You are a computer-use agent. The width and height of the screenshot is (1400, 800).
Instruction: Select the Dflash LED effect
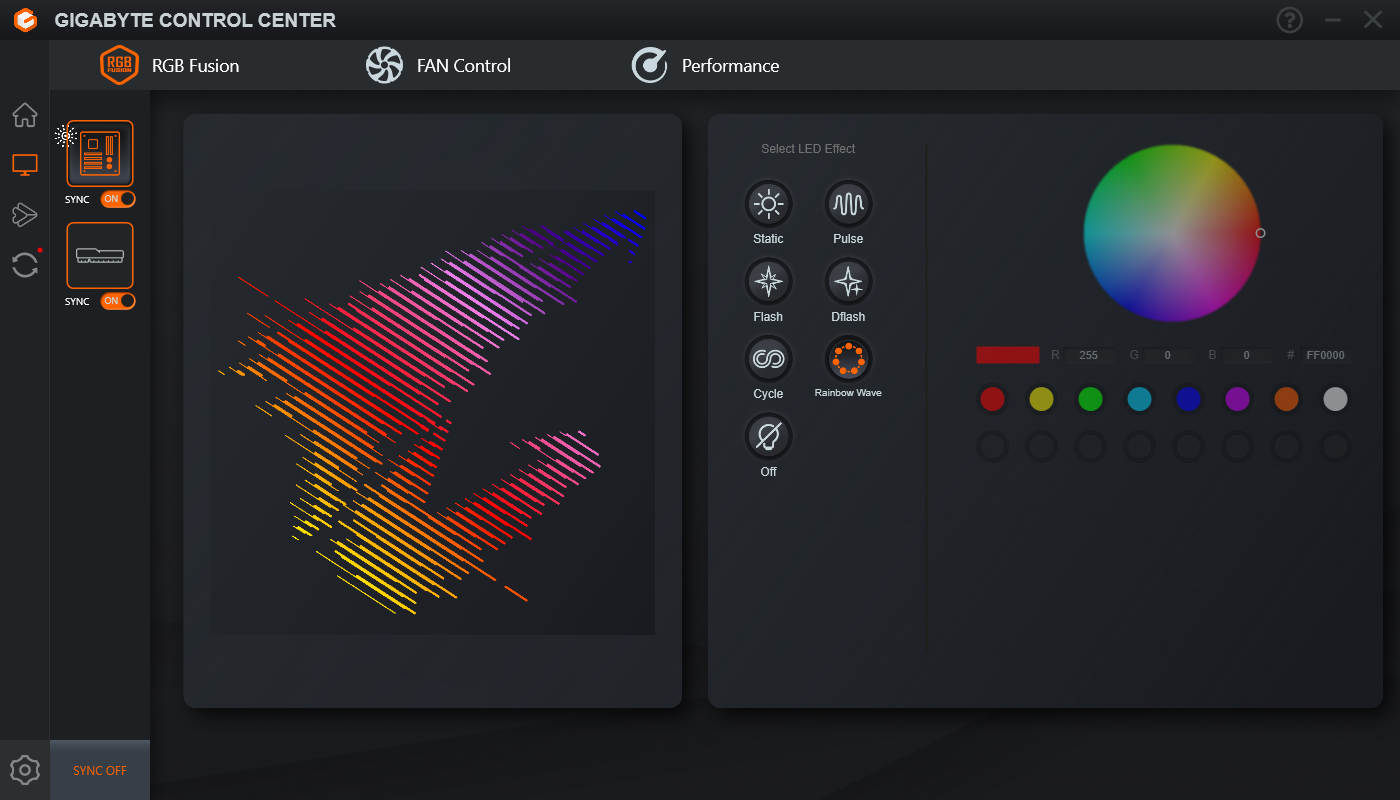pyautogui.click(x=848, y=282)
